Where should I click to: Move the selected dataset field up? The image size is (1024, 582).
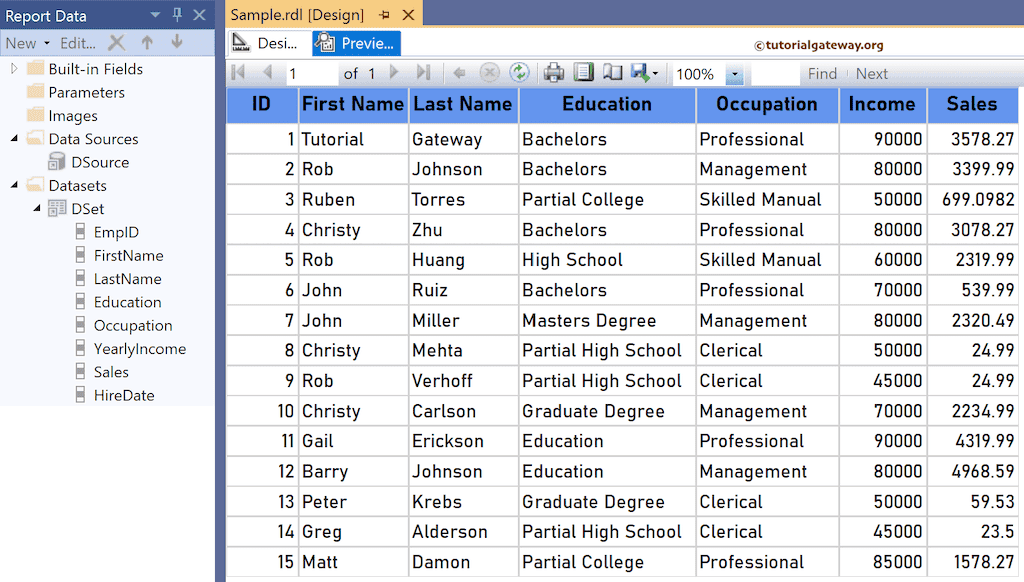pos(148,43)
